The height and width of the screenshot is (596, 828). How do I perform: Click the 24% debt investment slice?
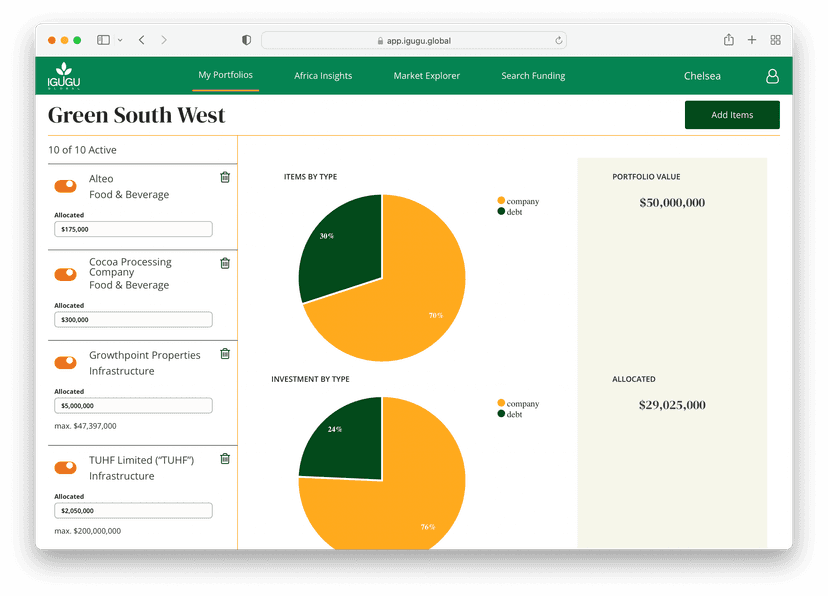click(349, 443)
